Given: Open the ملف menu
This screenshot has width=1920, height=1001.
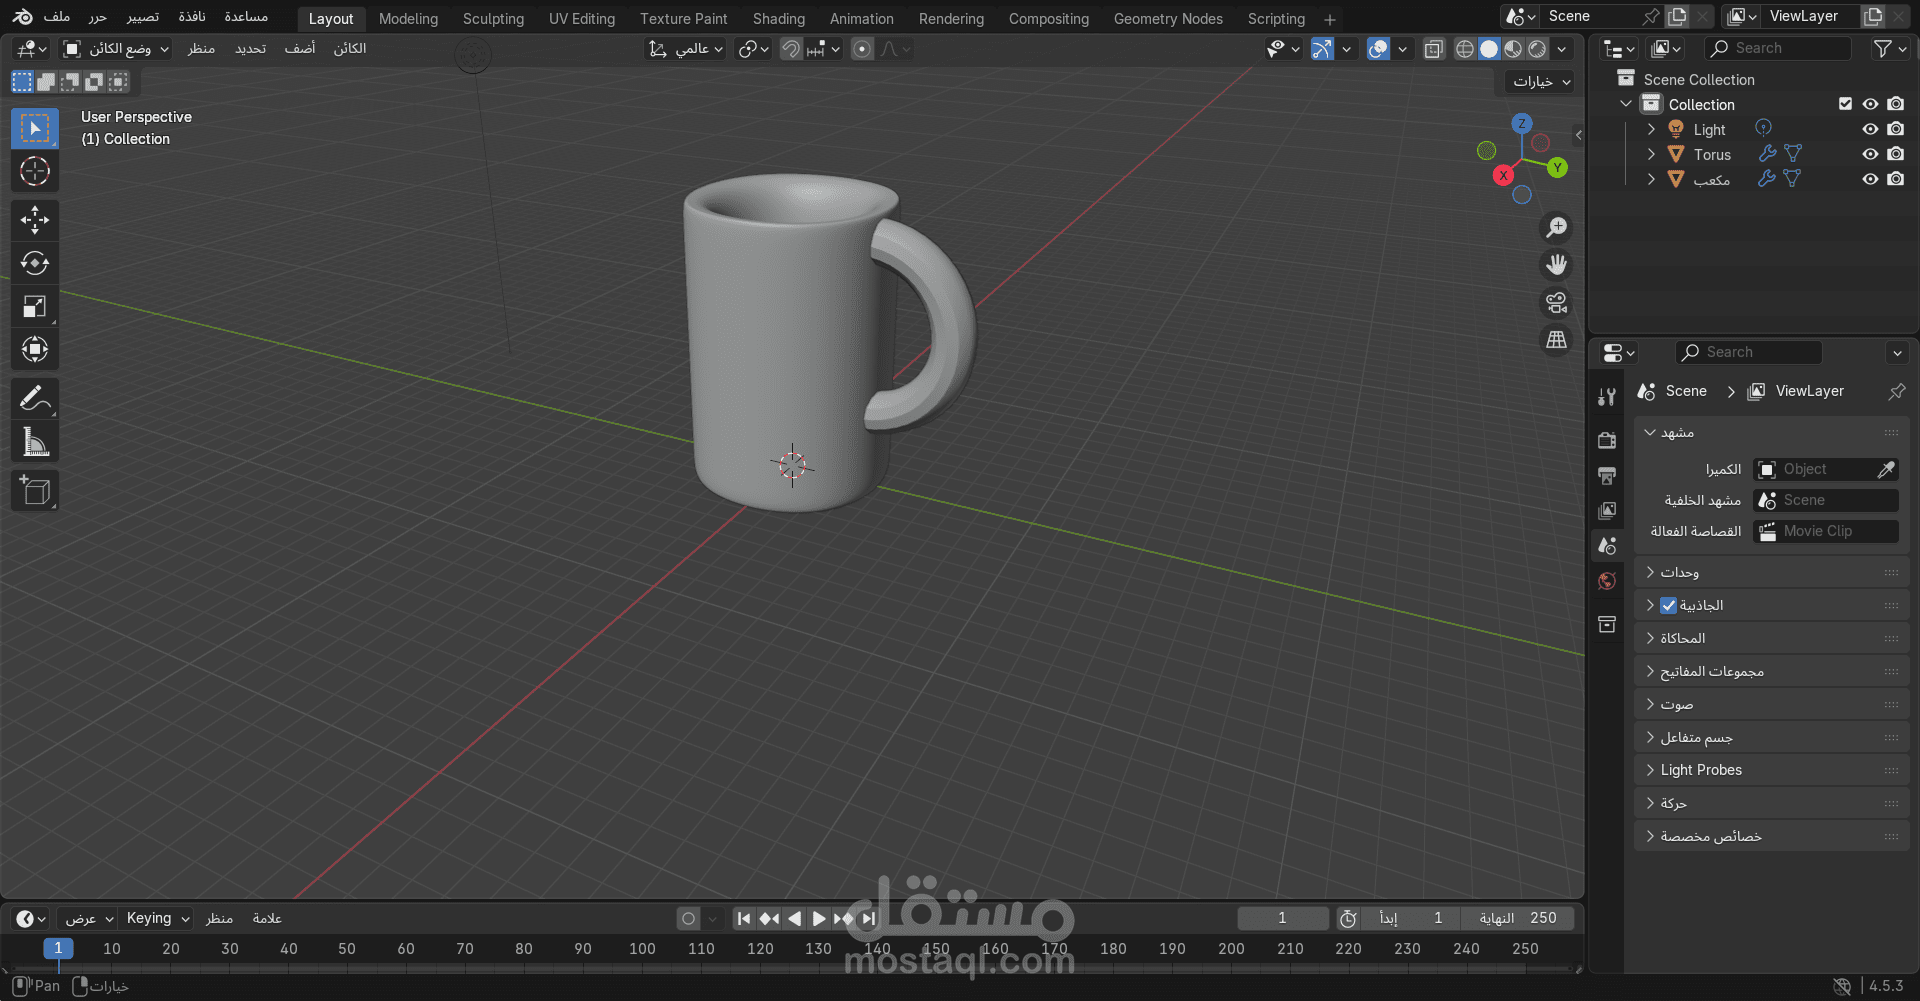Looking at the screenshot, I should [57, 17].
